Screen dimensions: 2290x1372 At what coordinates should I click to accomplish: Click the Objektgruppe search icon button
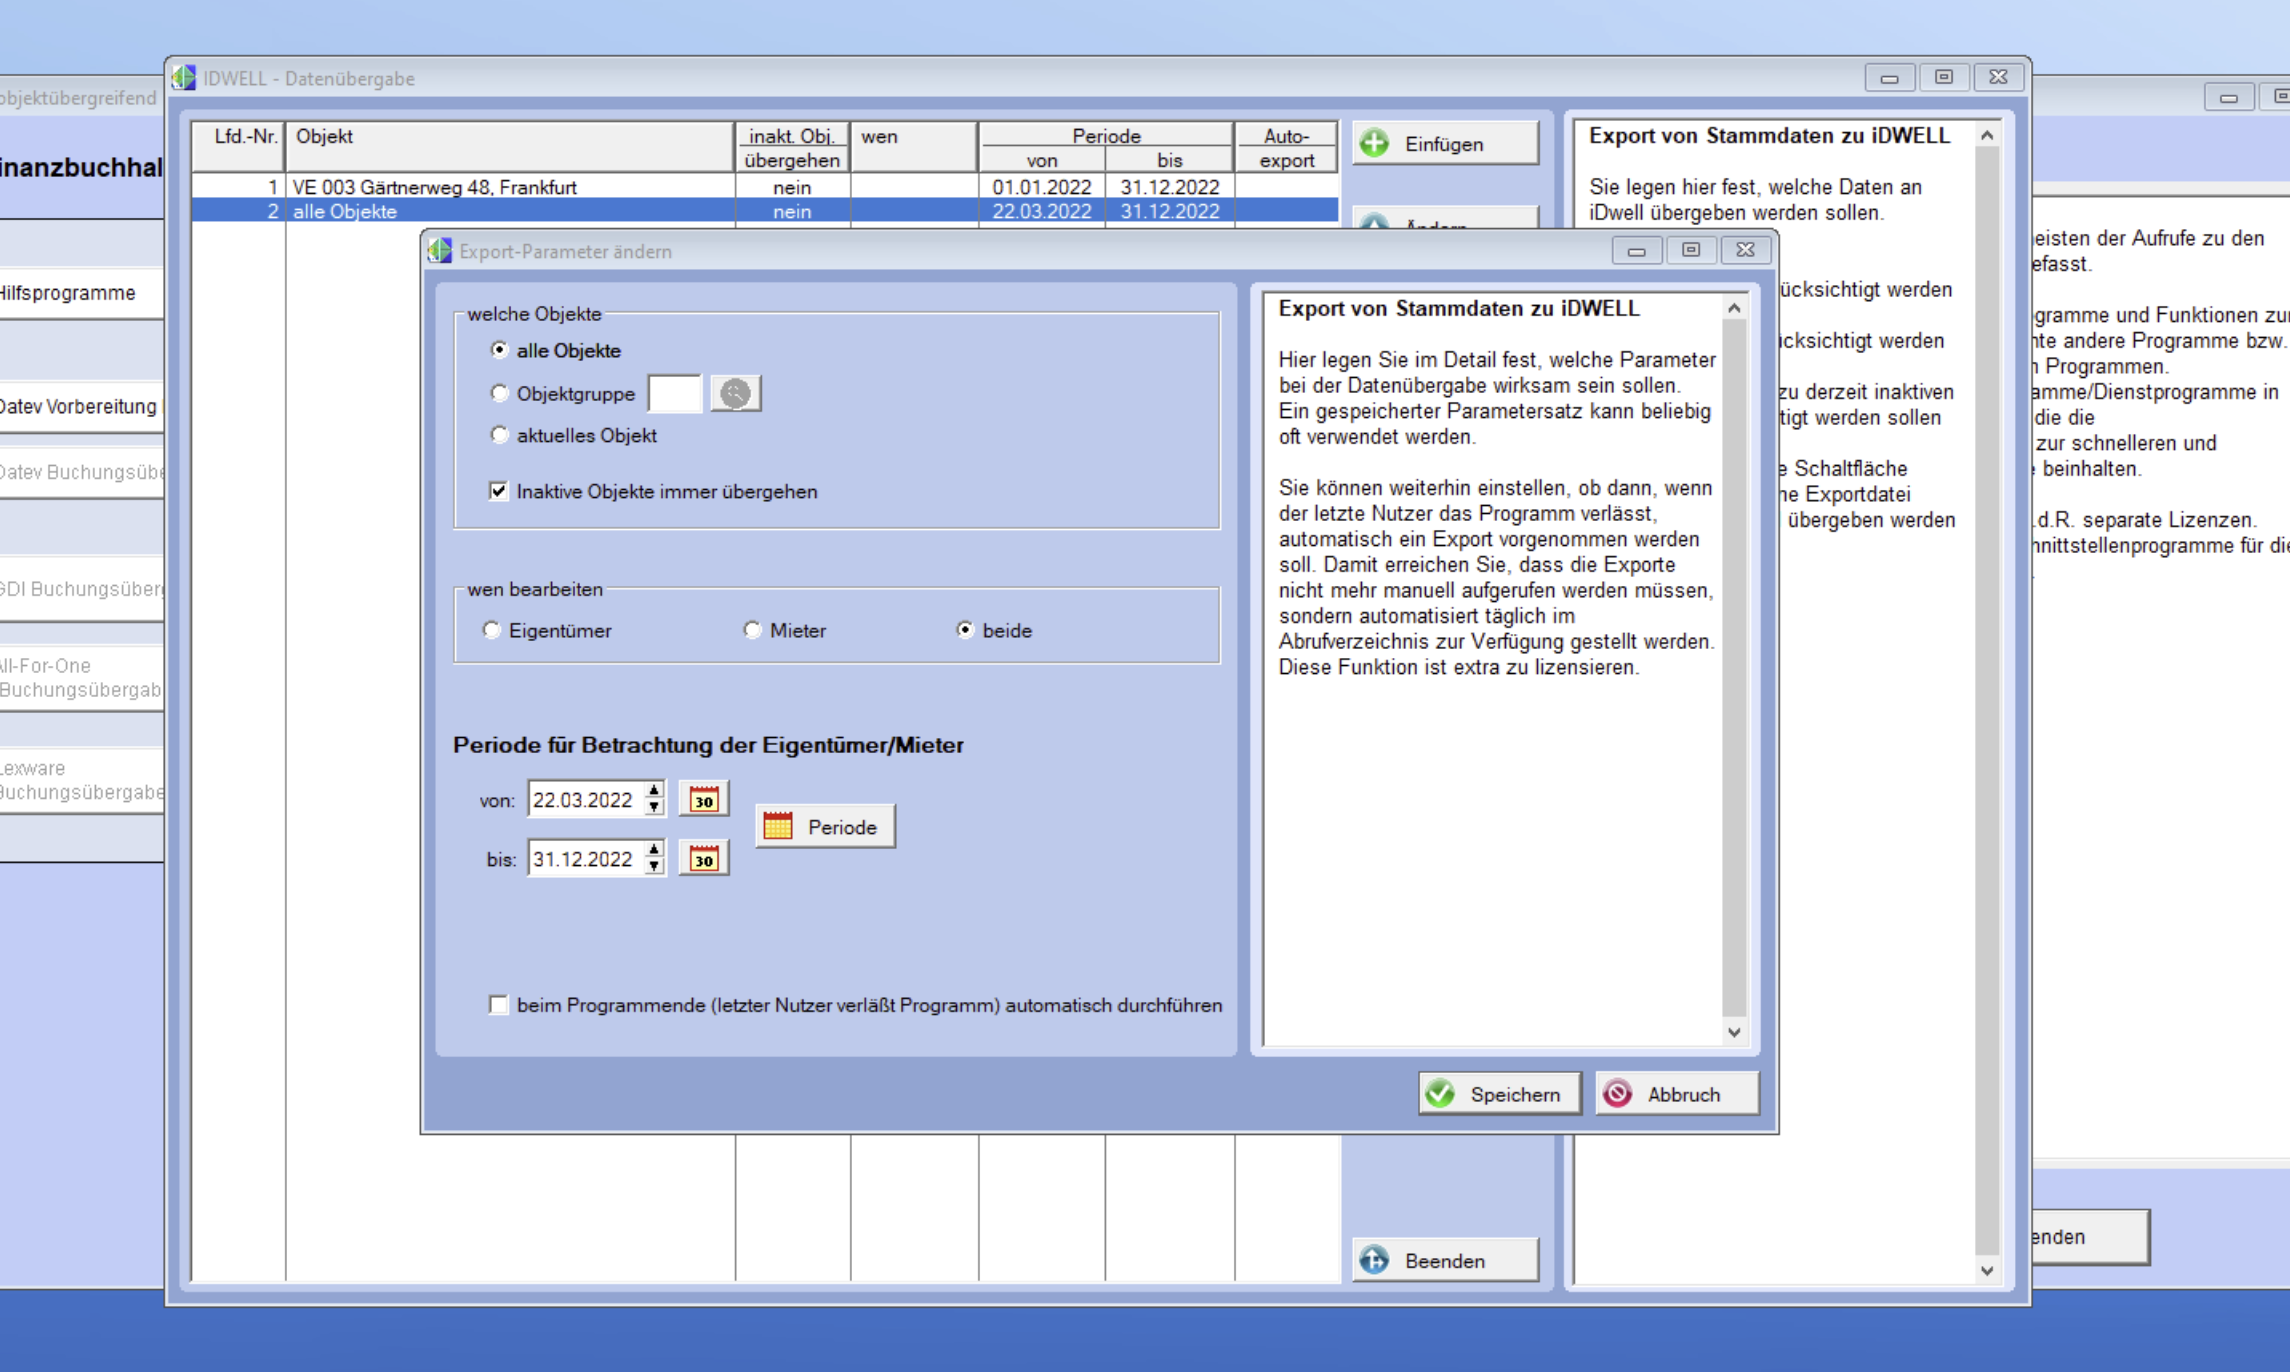coord(735,393)
